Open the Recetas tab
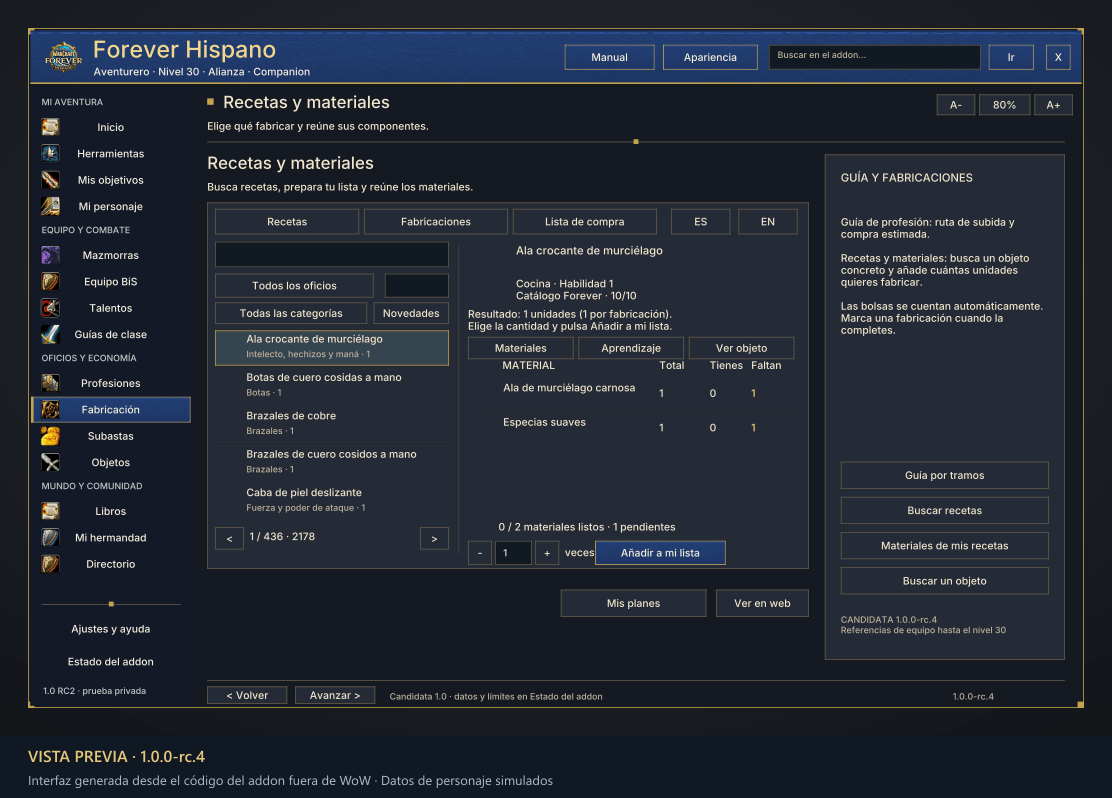 tap(287, 221)
